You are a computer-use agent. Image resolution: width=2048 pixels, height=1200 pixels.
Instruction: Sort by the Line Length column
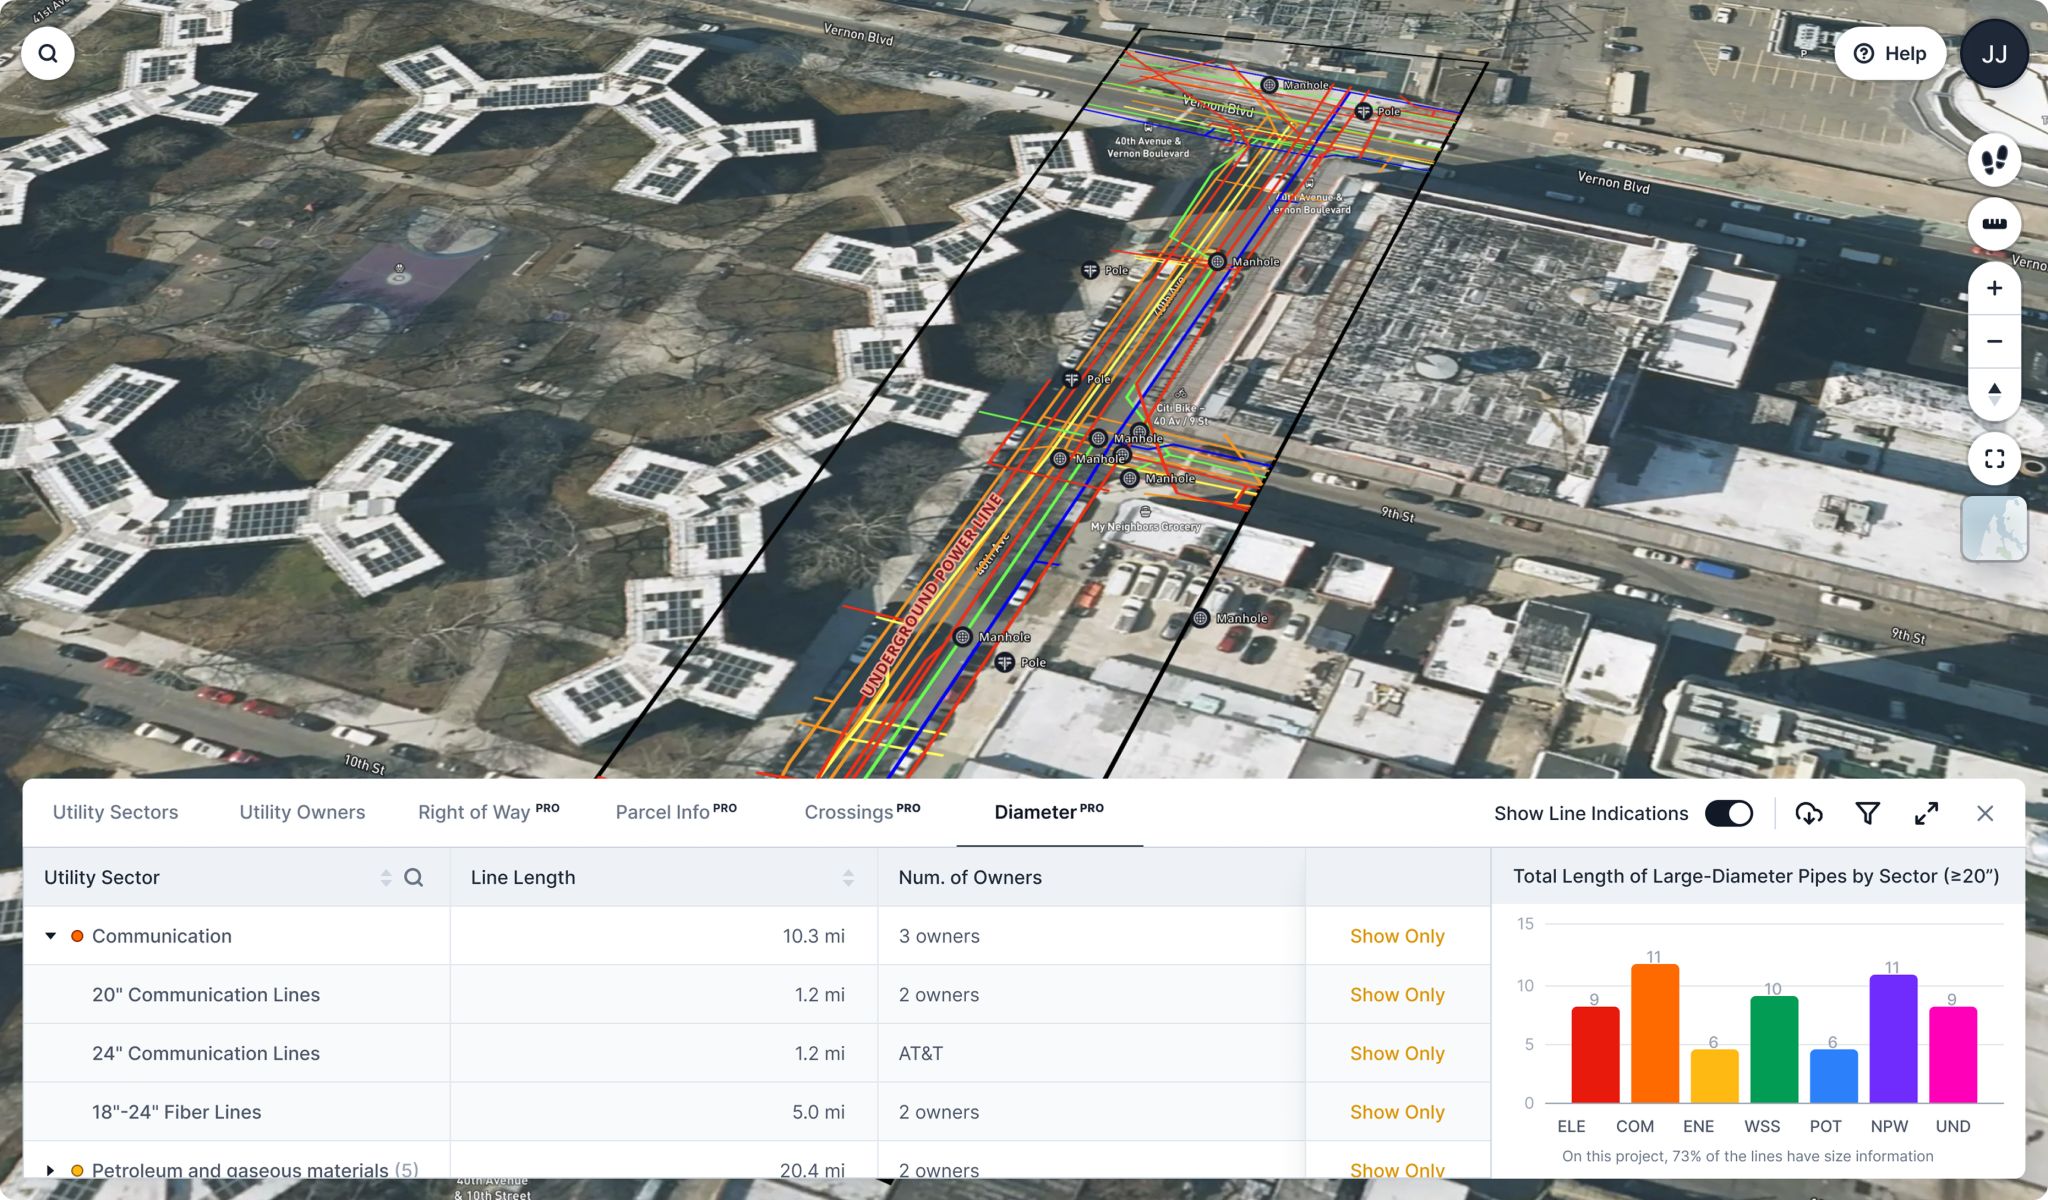click(x=848, y=878)
